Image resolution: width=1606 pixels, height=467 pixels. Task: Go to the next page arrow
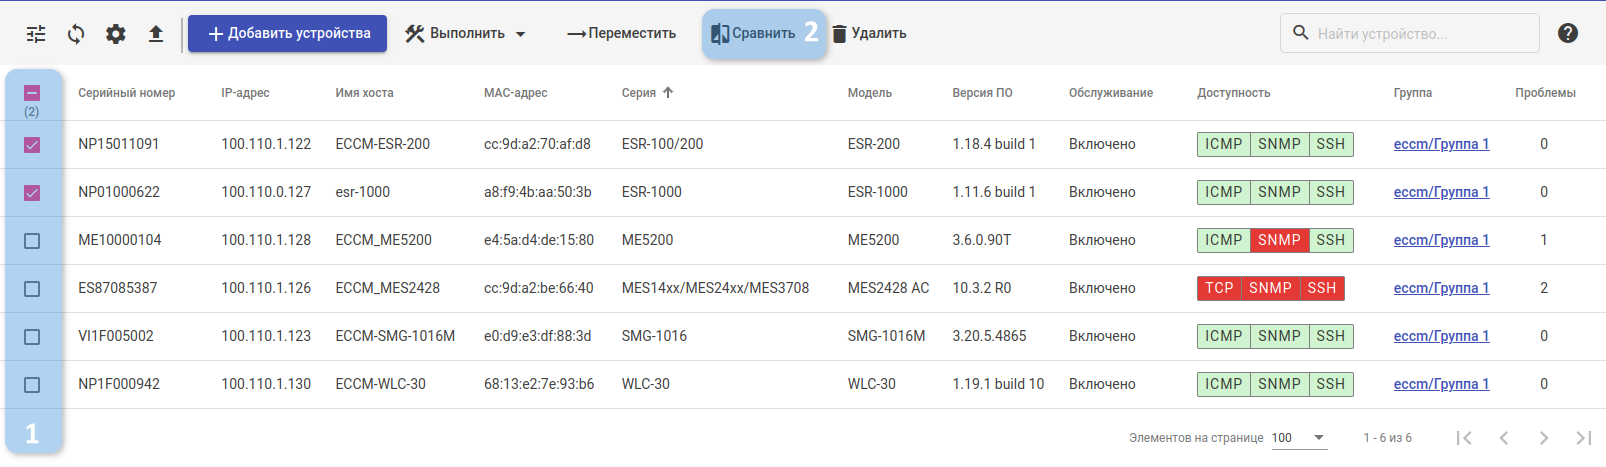click(1543, 438)
